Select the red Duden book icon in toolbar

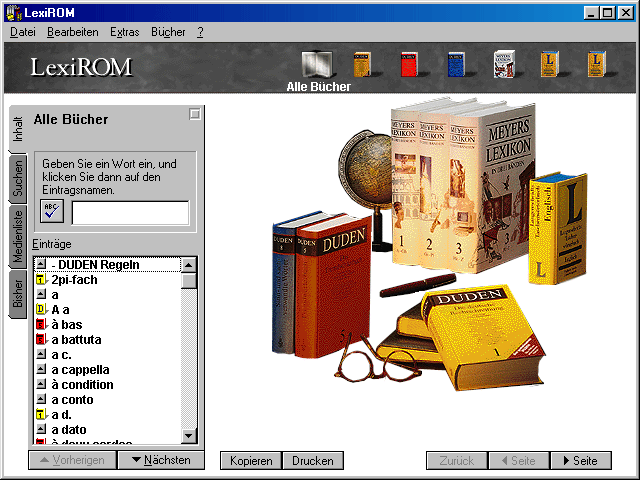pyautogui.click(x=409, y=65)
